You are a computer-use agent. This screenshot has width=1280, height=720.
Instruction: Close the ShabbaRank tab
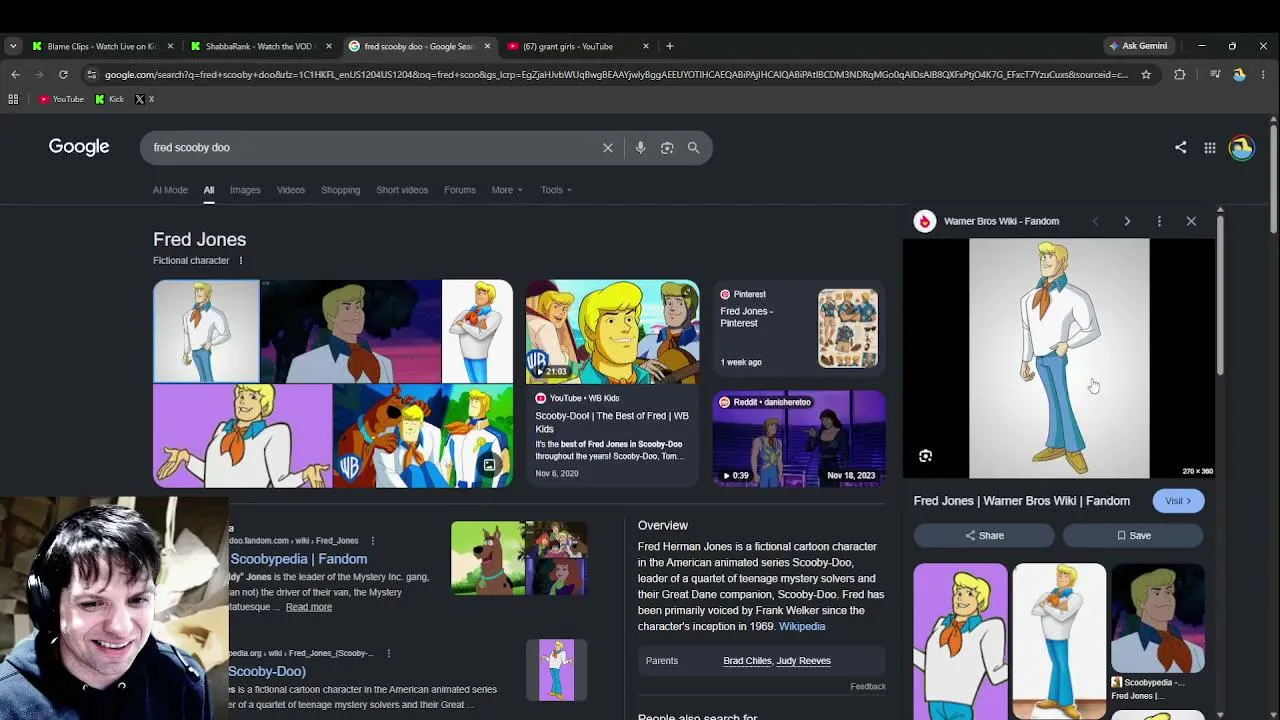[329, 46]
